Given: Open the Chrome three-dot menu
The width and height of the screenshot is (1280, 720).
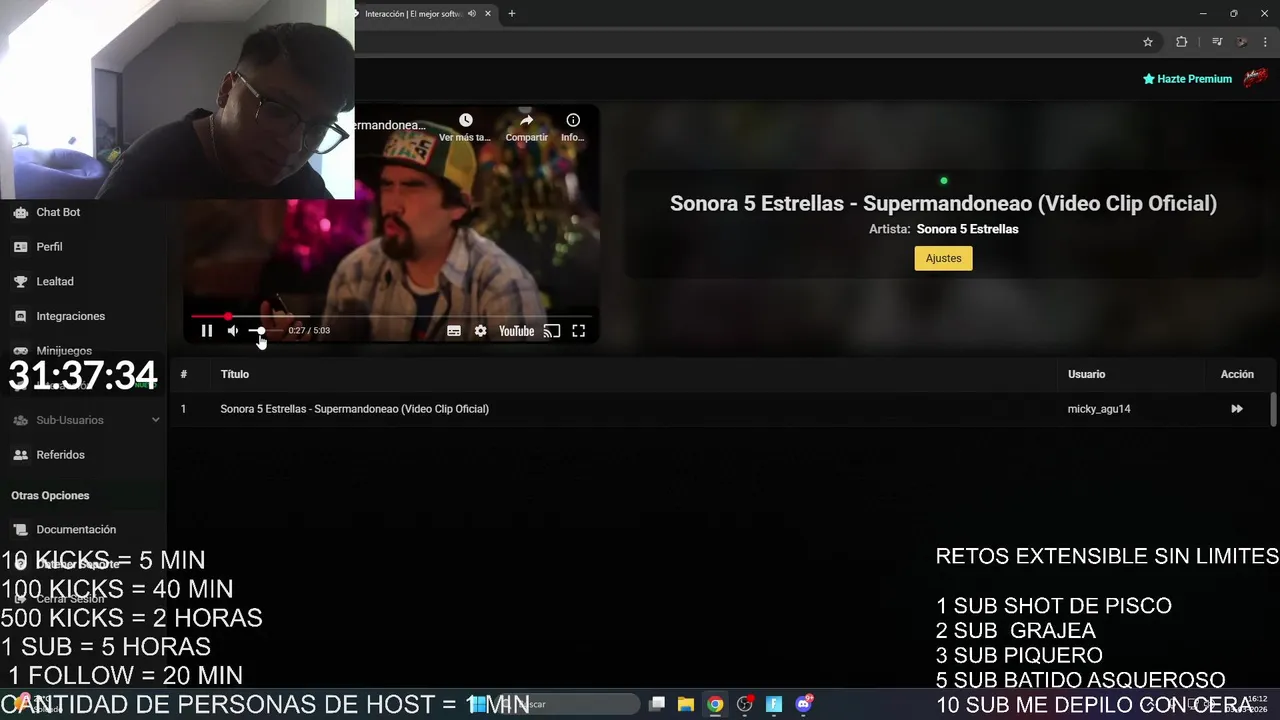Looking at the screenshot, I should (x=1265, y=42).
